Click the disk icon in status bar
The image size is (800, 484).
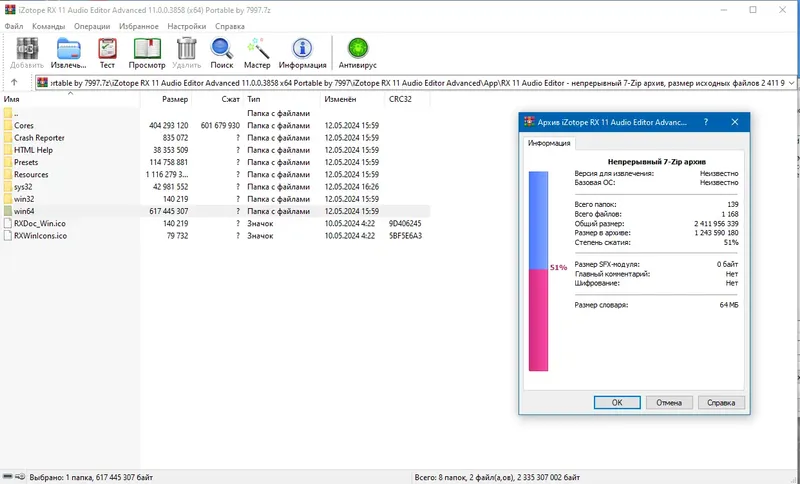8,477
